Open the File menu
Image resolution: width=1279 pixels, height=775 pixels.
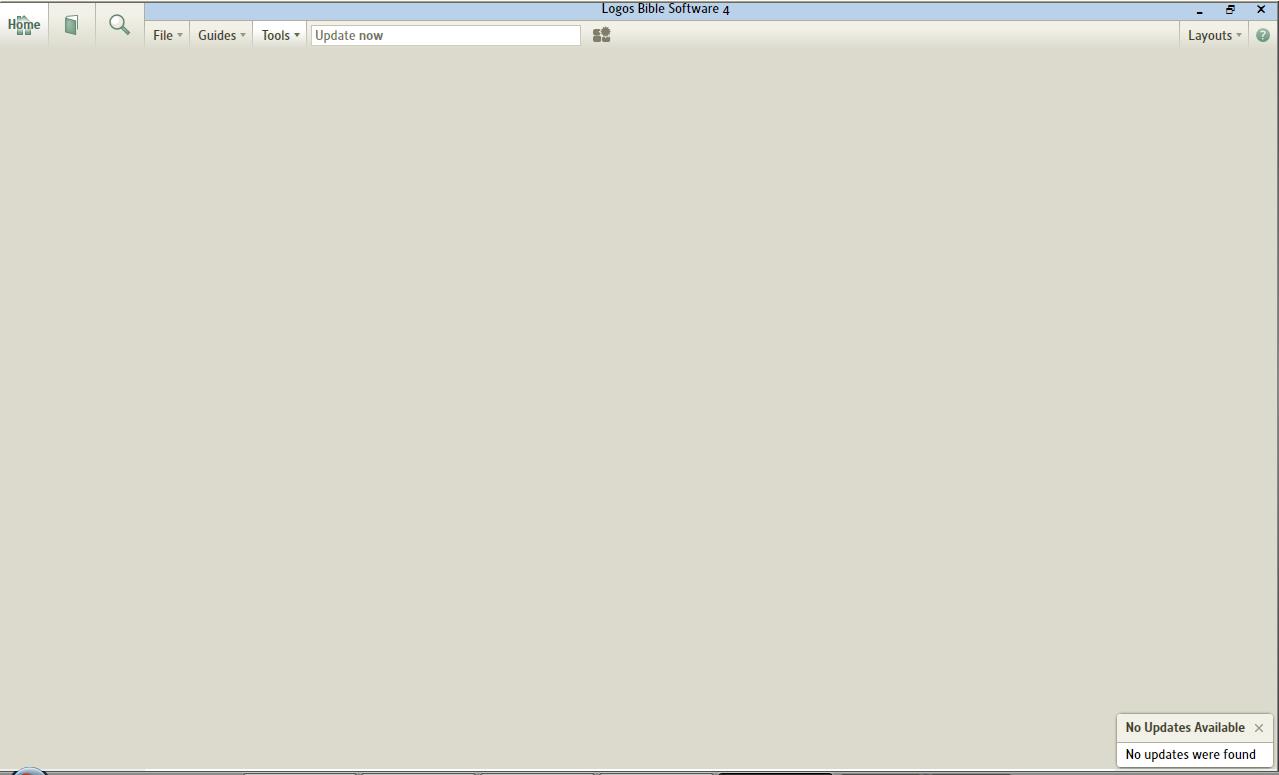pyautogui.click(x=167, y=35)
